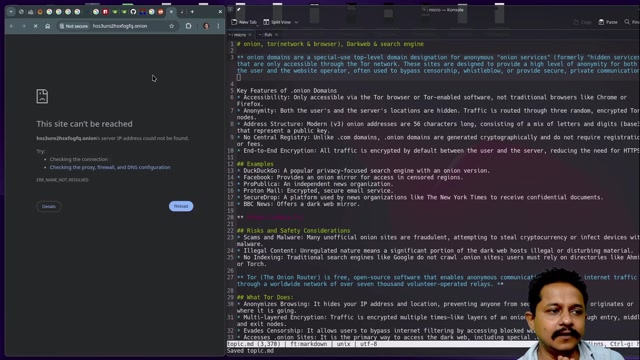Bookmark this page with the star icon
640x360 pixels.
click(x=171, y=26)
